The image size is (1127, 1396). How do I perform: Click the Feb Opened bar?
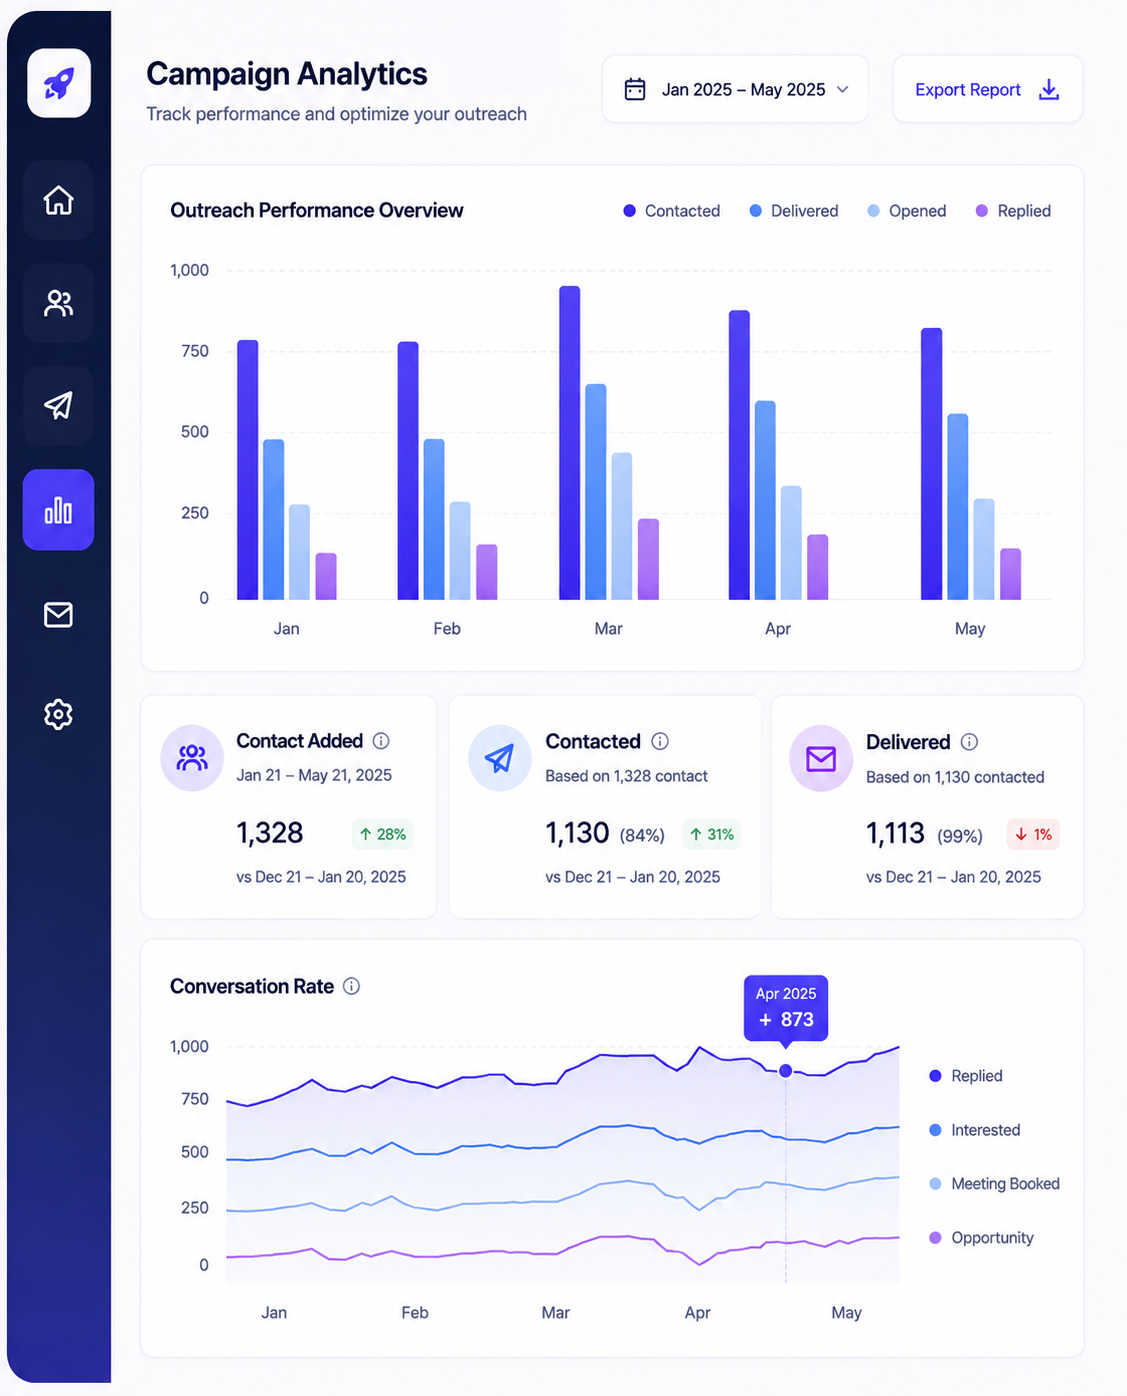click(x=460, y=551)
